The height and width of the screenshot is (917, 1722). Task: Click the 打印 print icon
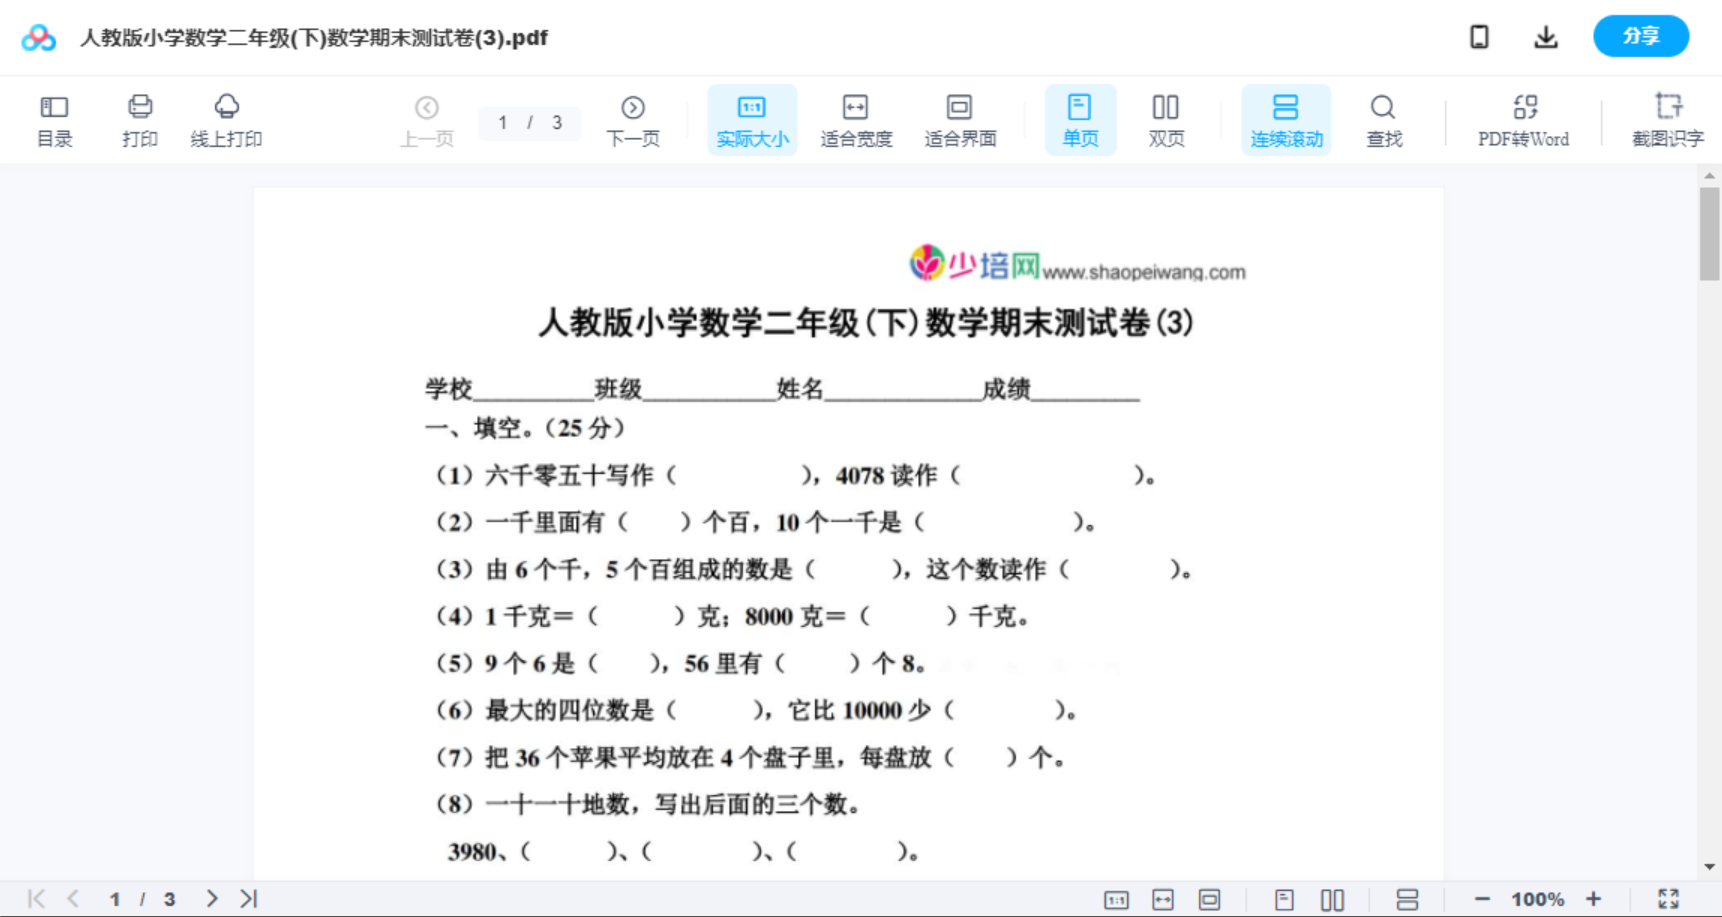pos(139,119)
